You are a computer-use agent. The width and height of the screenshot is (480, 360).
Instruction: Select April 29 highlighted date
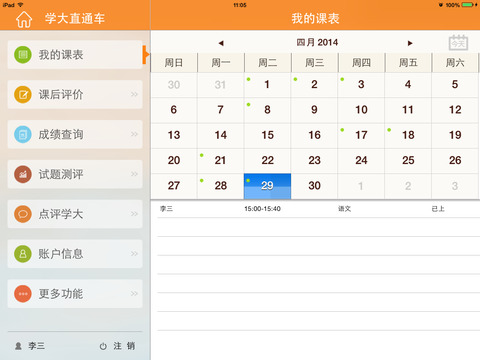click(267, 186)
